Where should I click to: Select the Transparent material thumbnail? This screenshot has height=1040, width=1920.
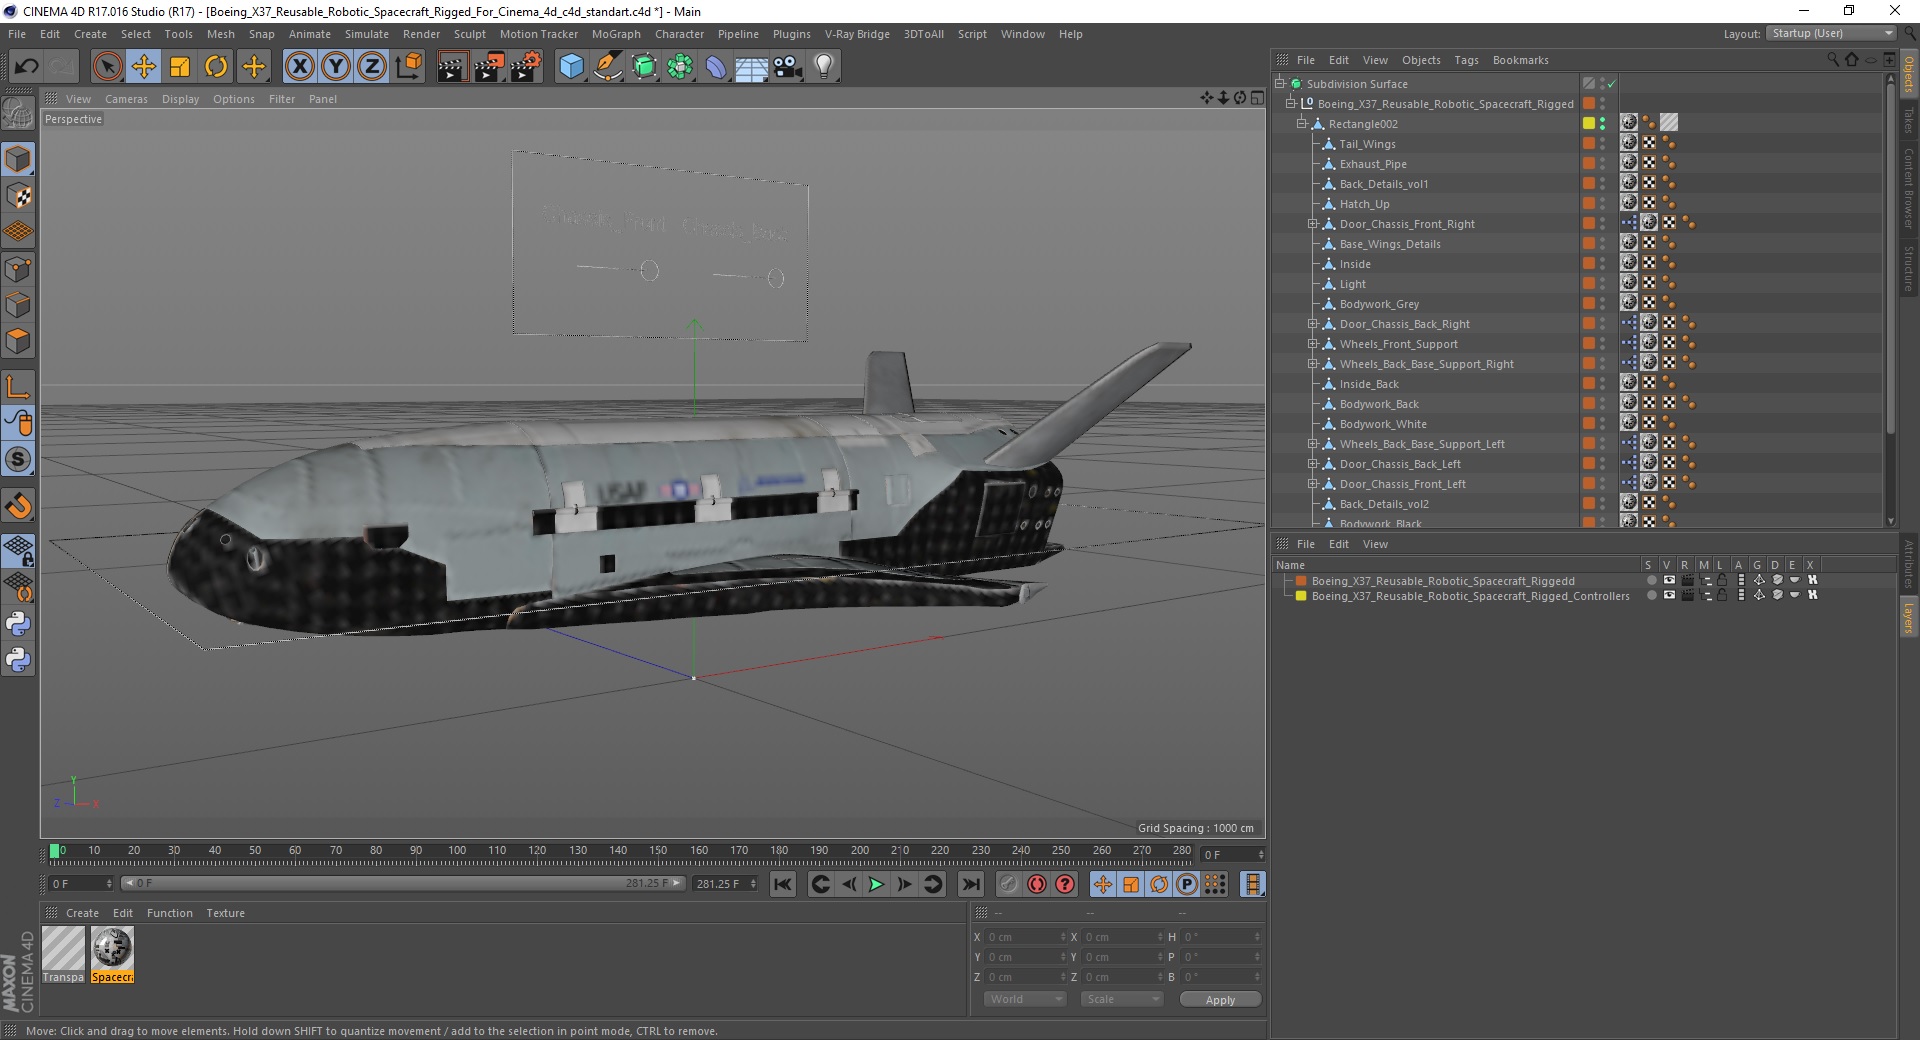63,948
